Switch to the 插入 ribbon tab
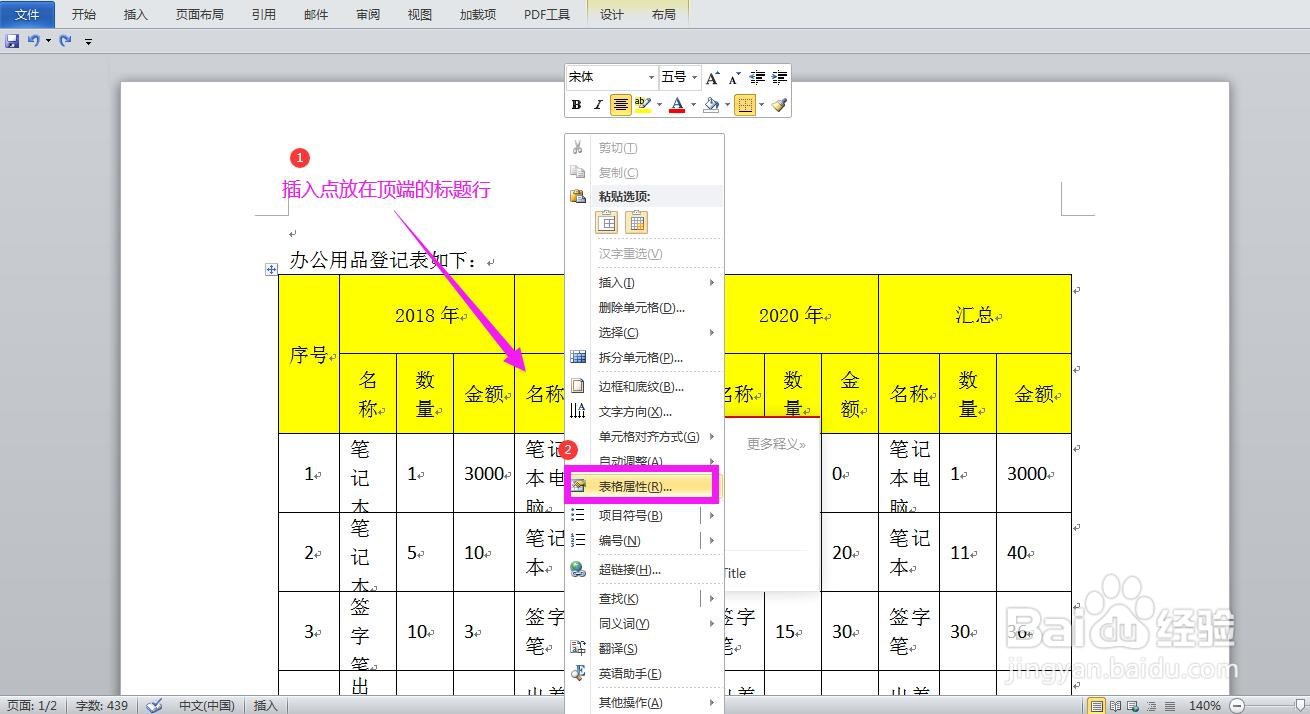The height and width of the screenshot is (714, 1310). click(x=135, y=14)
